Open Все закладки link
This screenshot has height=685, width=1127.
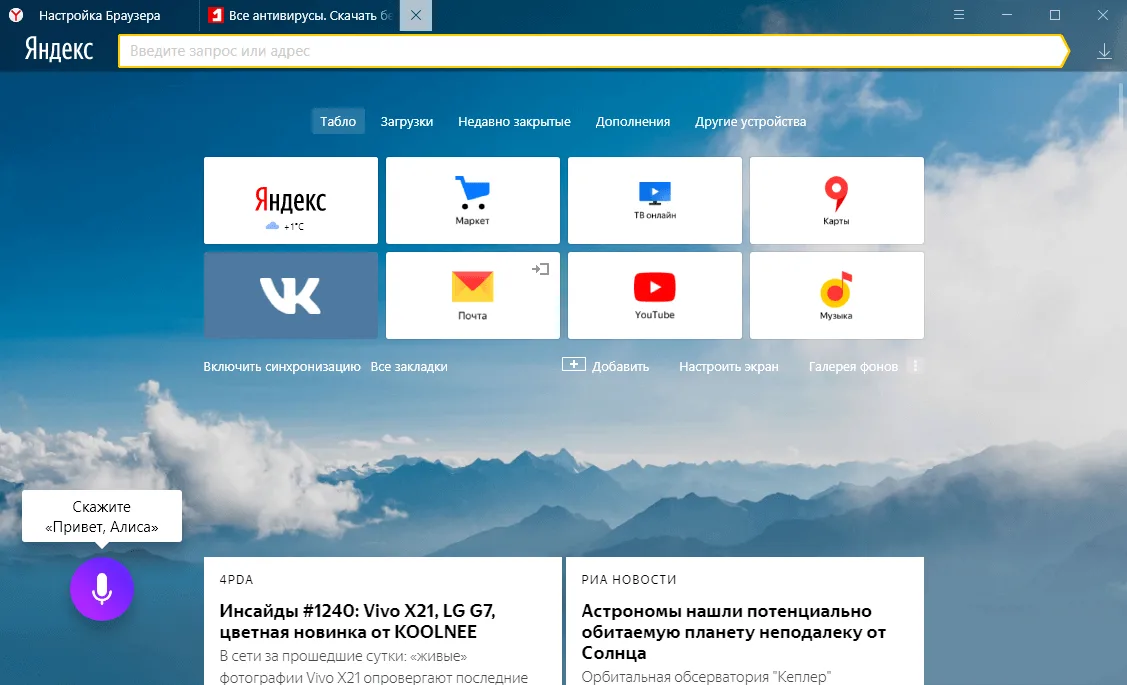(409, 367)
